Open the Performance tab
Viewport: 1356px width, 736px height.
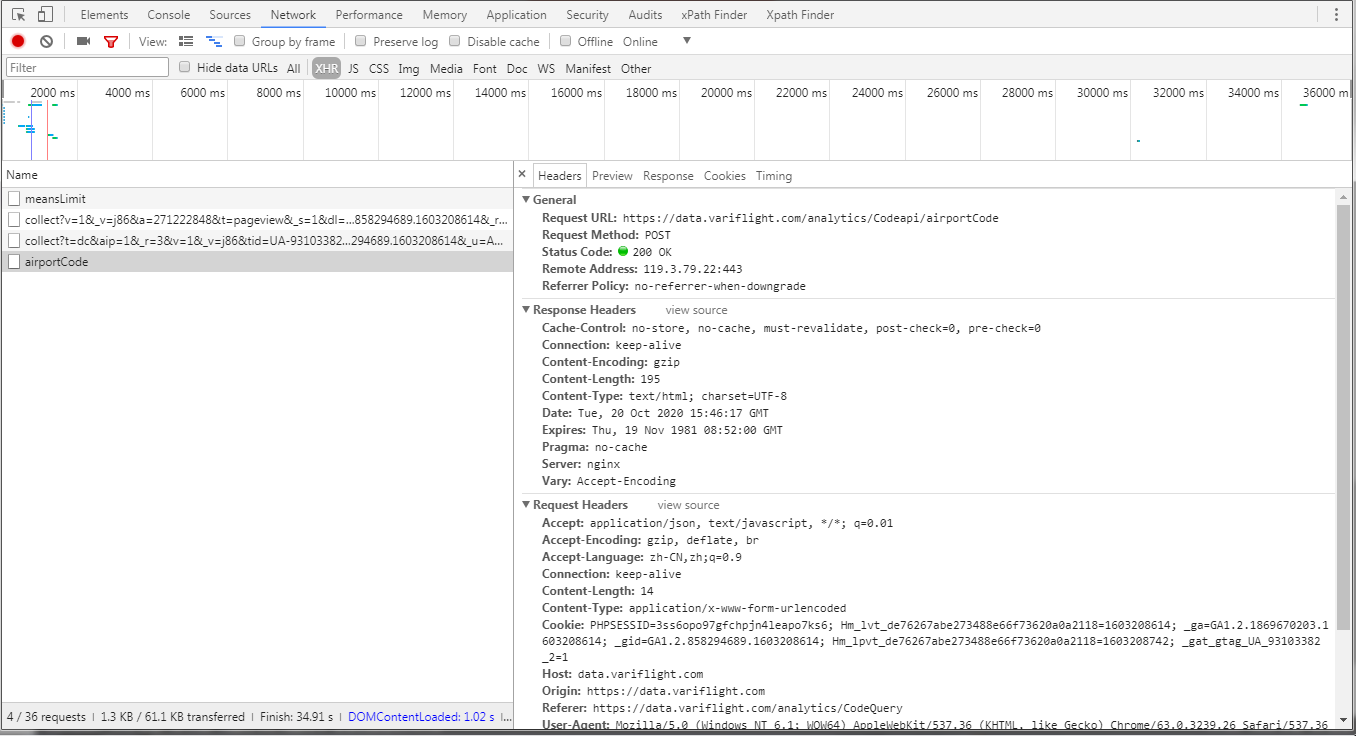[369, 15]
